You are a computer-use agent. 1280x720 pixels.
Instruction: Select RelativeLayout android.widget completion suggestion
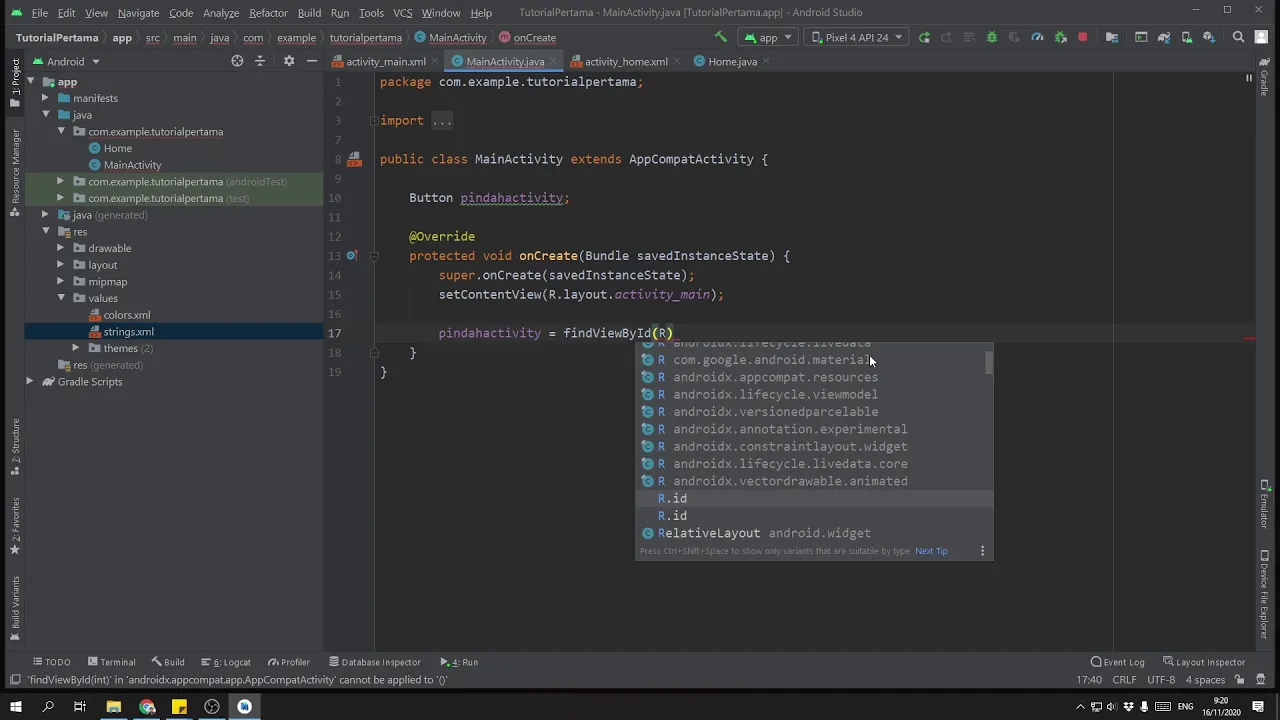coord(814,533)
